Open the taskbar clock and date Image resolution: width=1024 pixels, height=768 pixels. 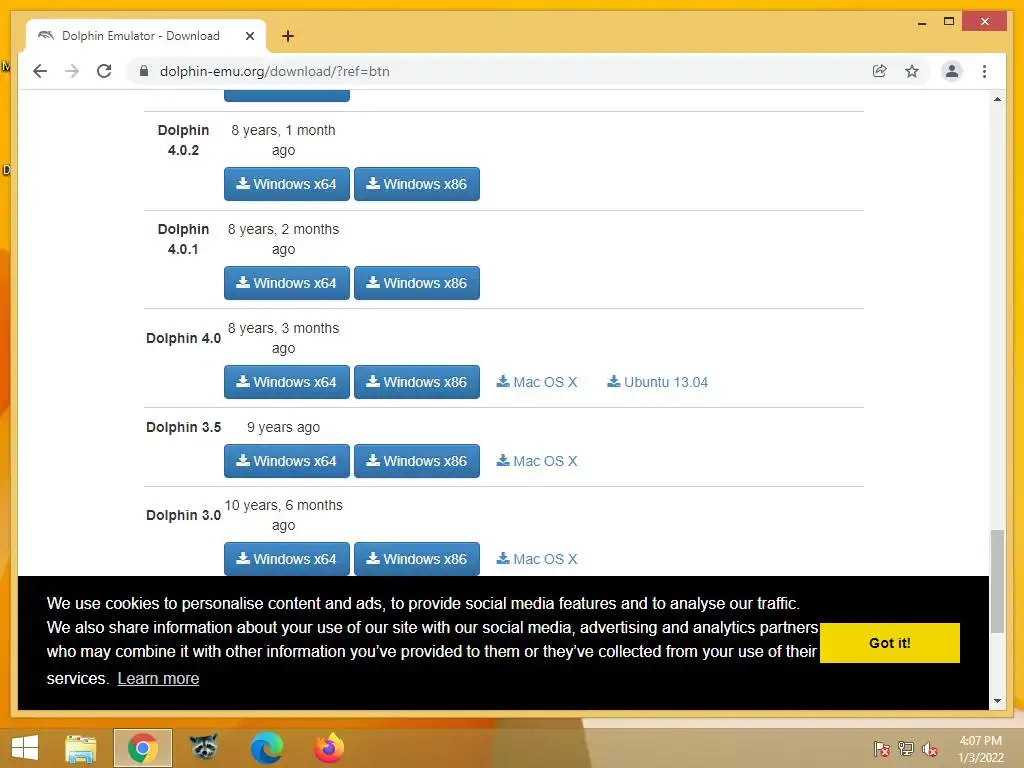[x=980, y=749]
